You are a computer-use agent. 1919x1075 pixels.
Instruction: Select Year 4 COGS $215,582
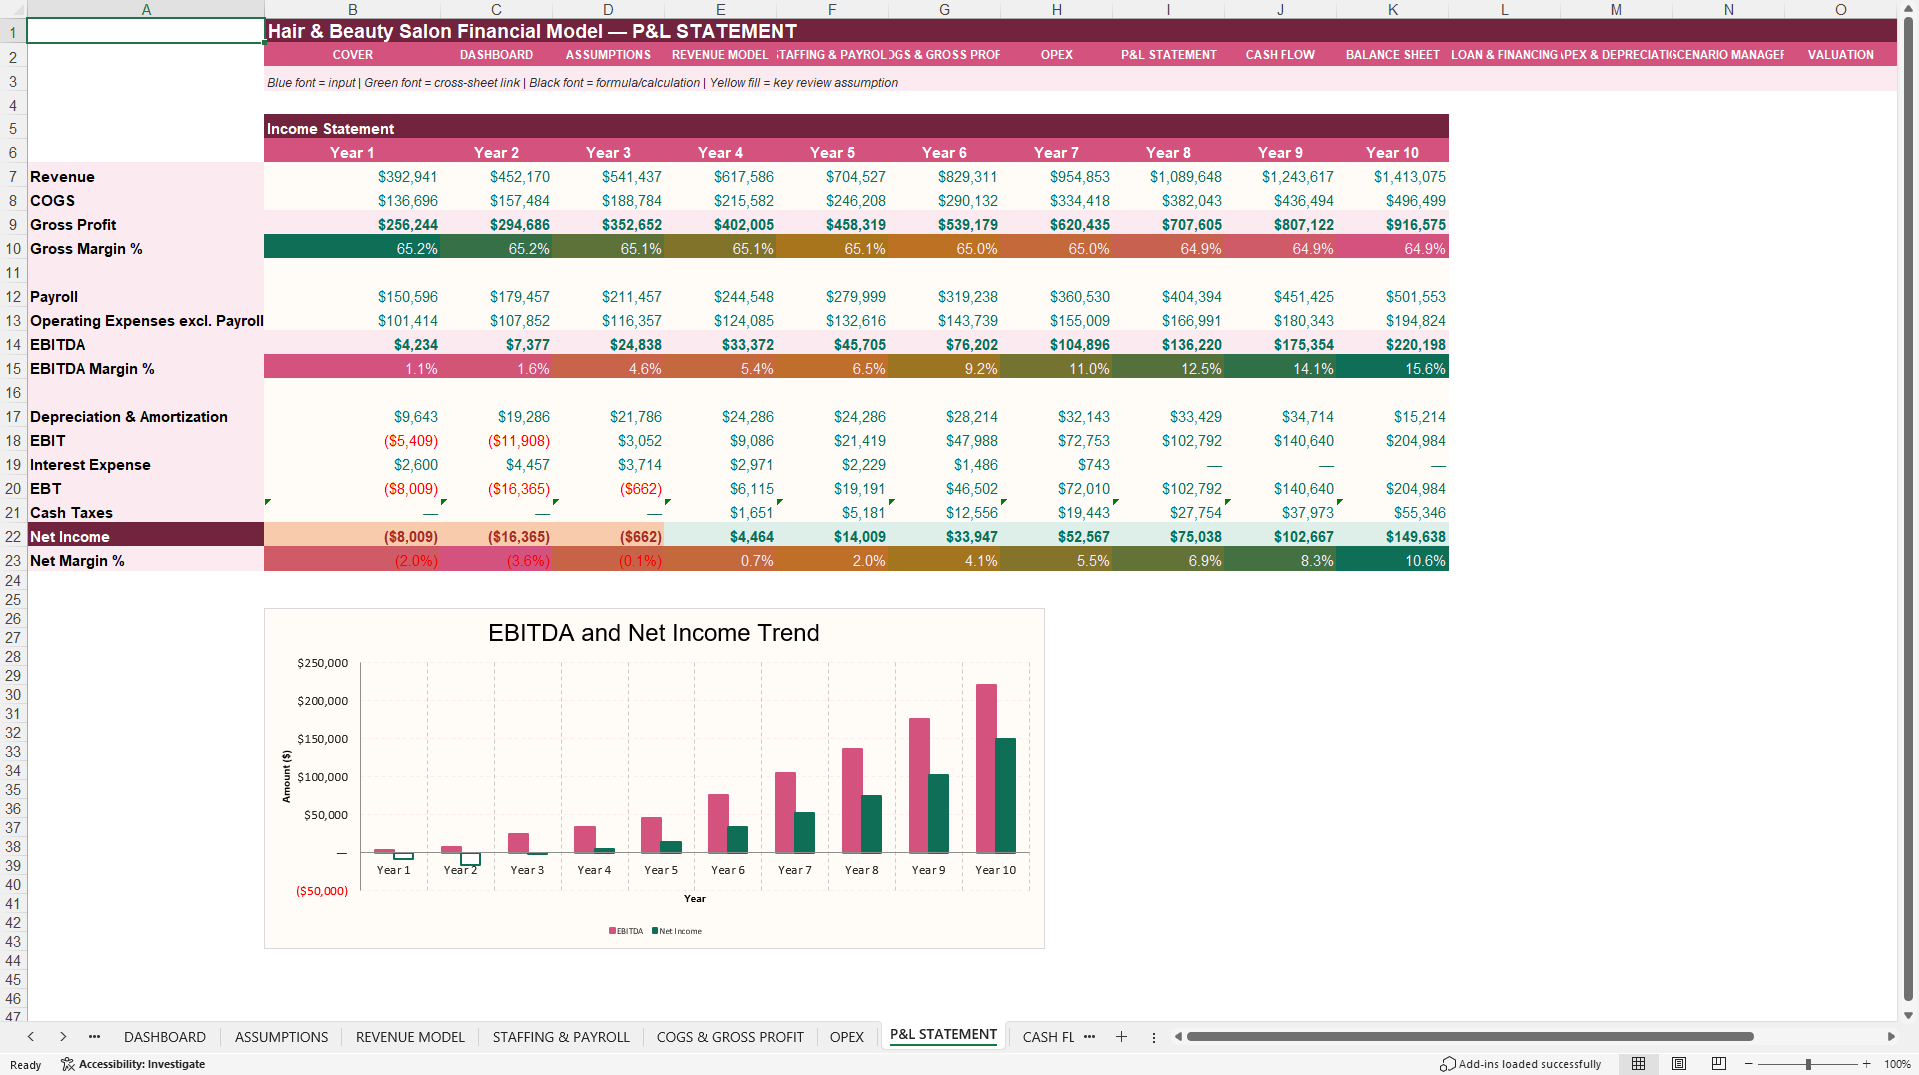coord(721,201)
